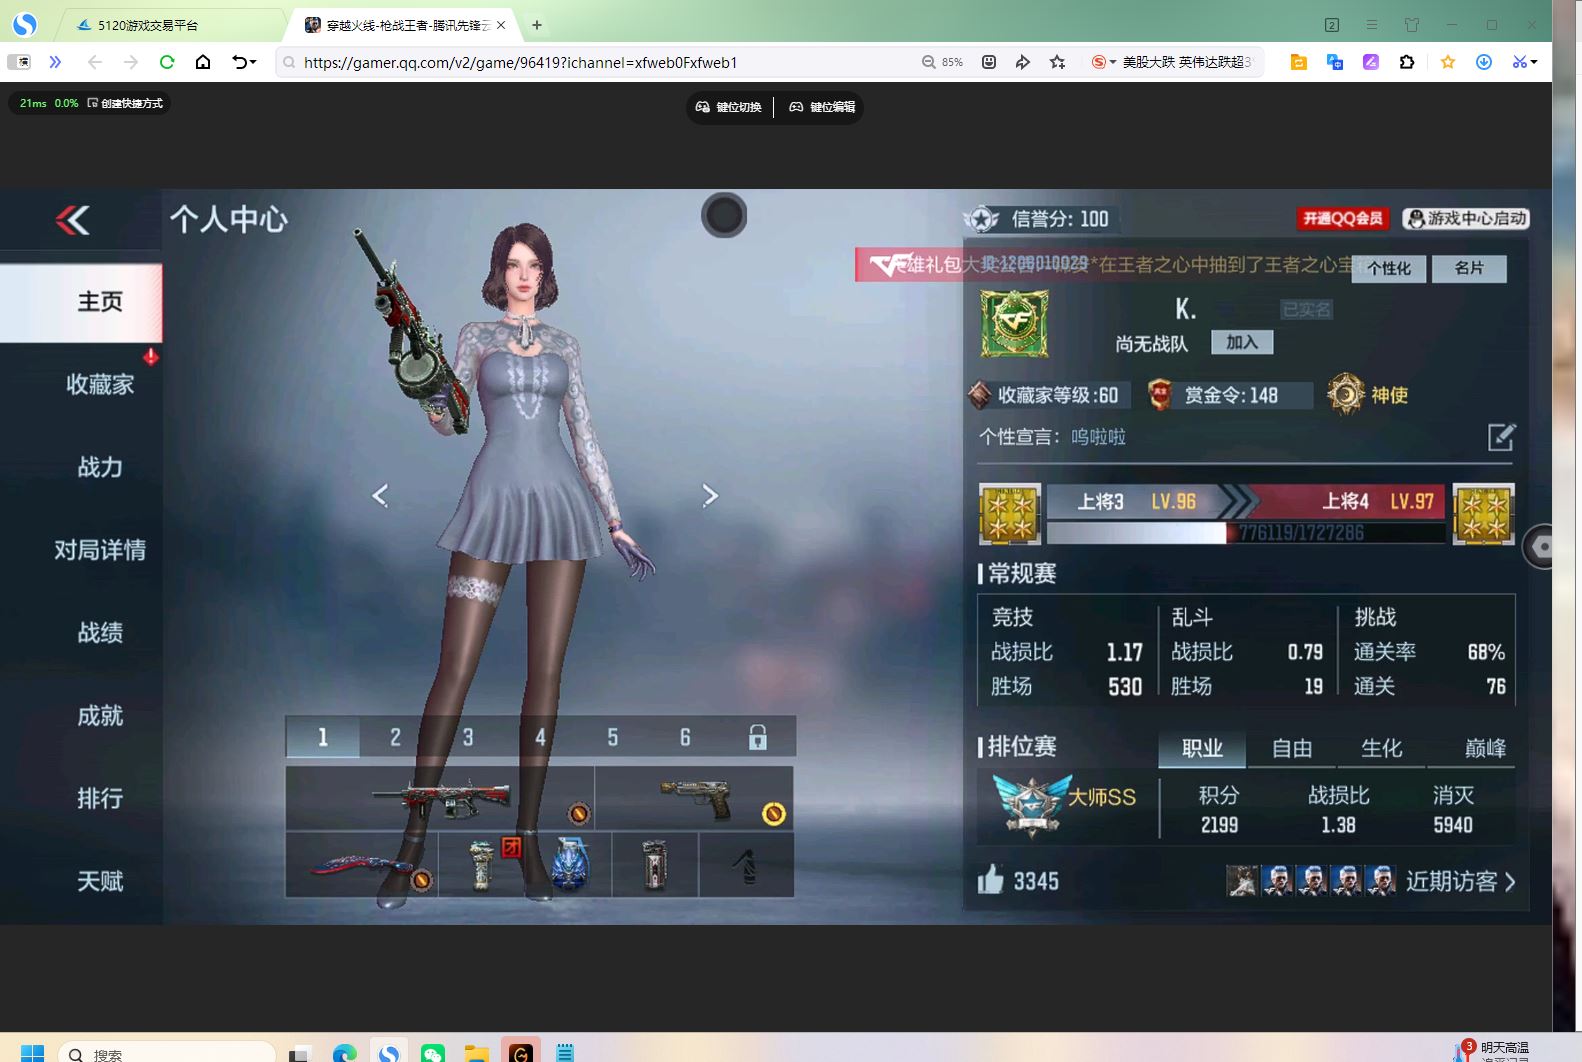Open the 收藏家 sidebar menu item

pyautogui.click(x=100, y=384)
